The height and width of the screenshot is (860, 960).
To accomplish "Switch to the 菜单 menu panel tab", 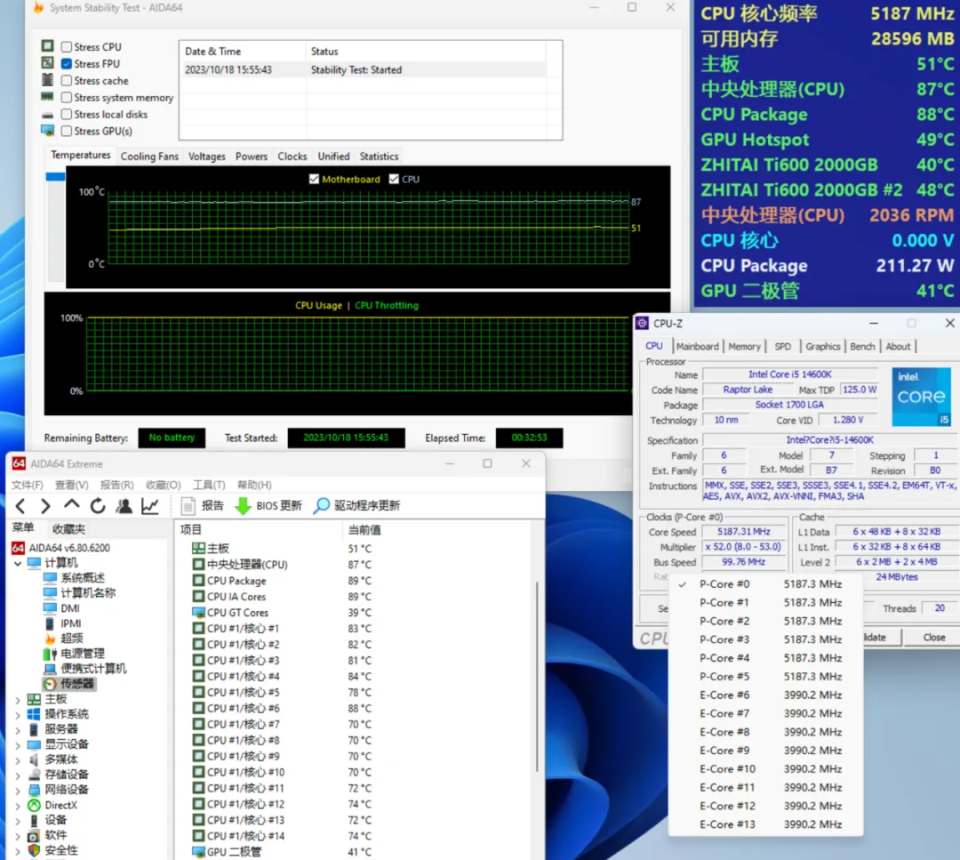I will [x=23, y=528].
